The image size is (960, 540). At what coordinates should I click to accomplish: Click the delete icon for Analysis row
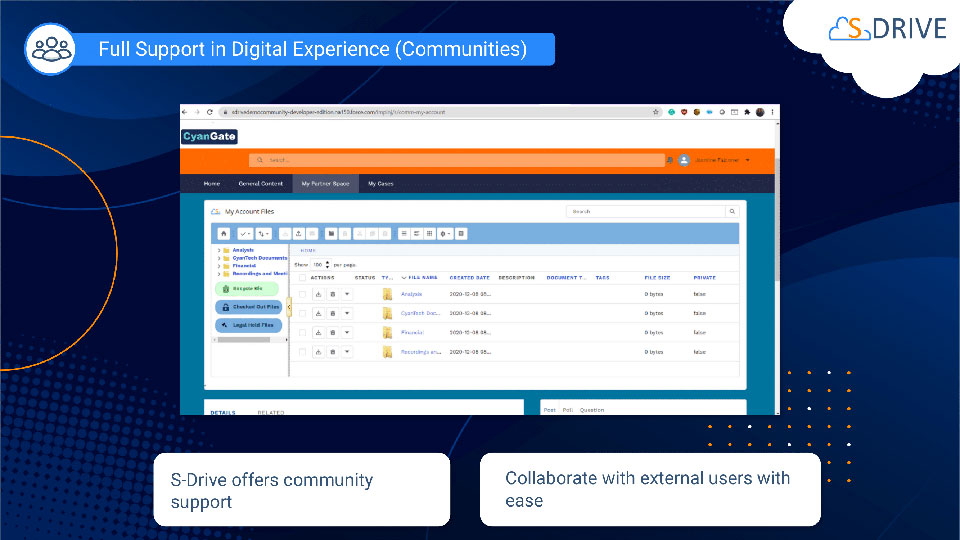point(332,294)
